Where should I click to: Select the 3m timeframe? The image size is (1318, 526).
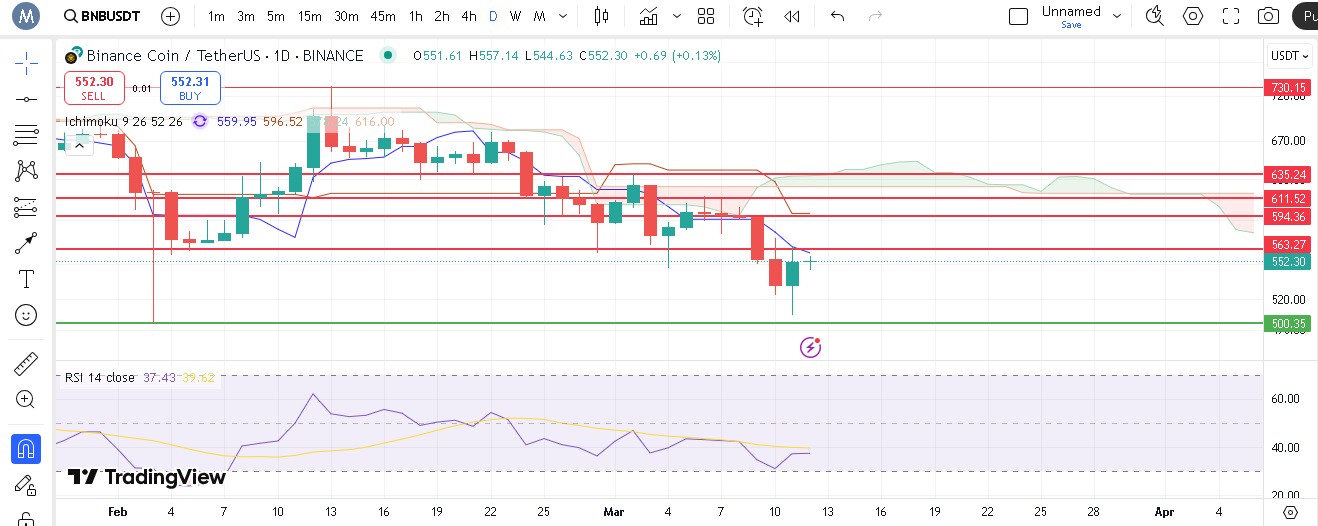click(x=246, y=16)
